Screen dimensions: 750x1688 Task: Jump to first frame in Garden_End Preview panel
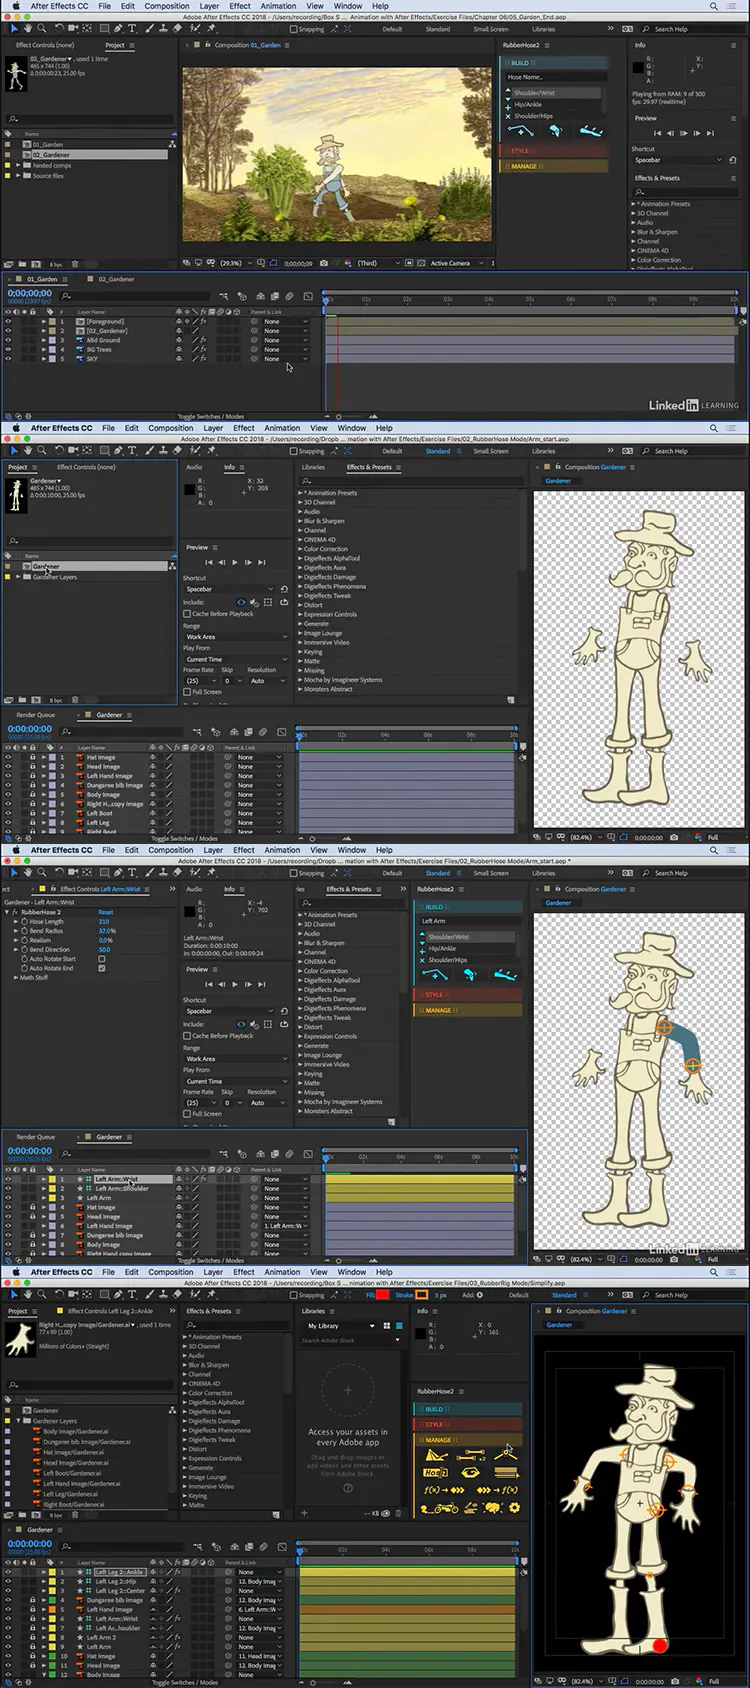657,133
